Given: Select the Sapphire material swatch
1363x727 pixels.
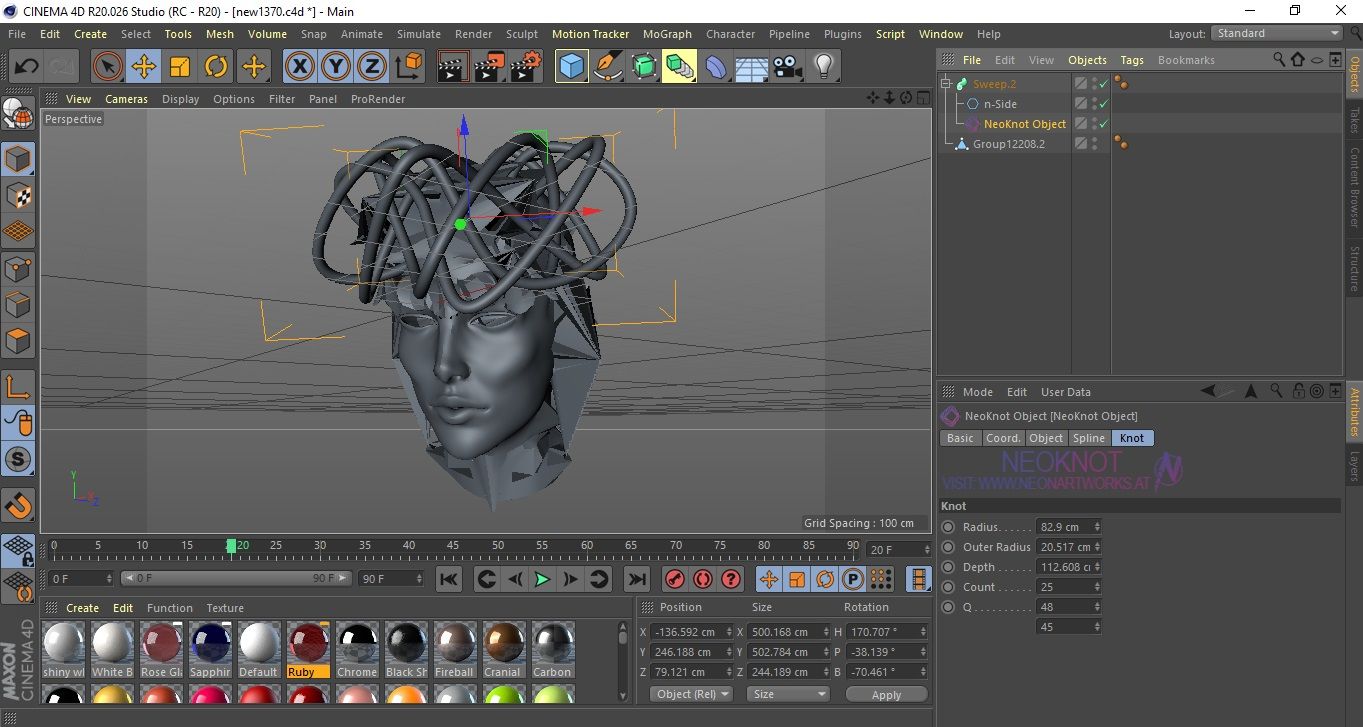Looking at the screenshot, I should pyautogui.click(x=210, y=649).
